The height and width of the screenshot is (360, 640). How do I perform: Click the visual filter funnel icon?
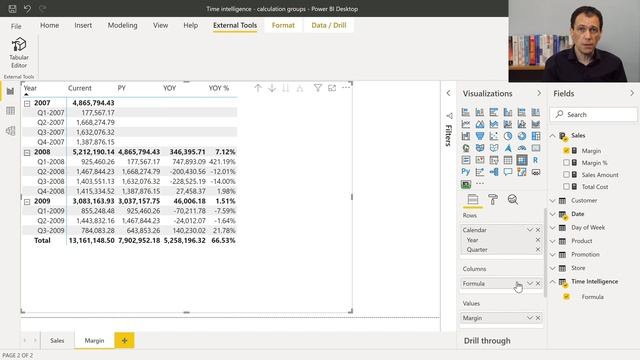(318, 88)
